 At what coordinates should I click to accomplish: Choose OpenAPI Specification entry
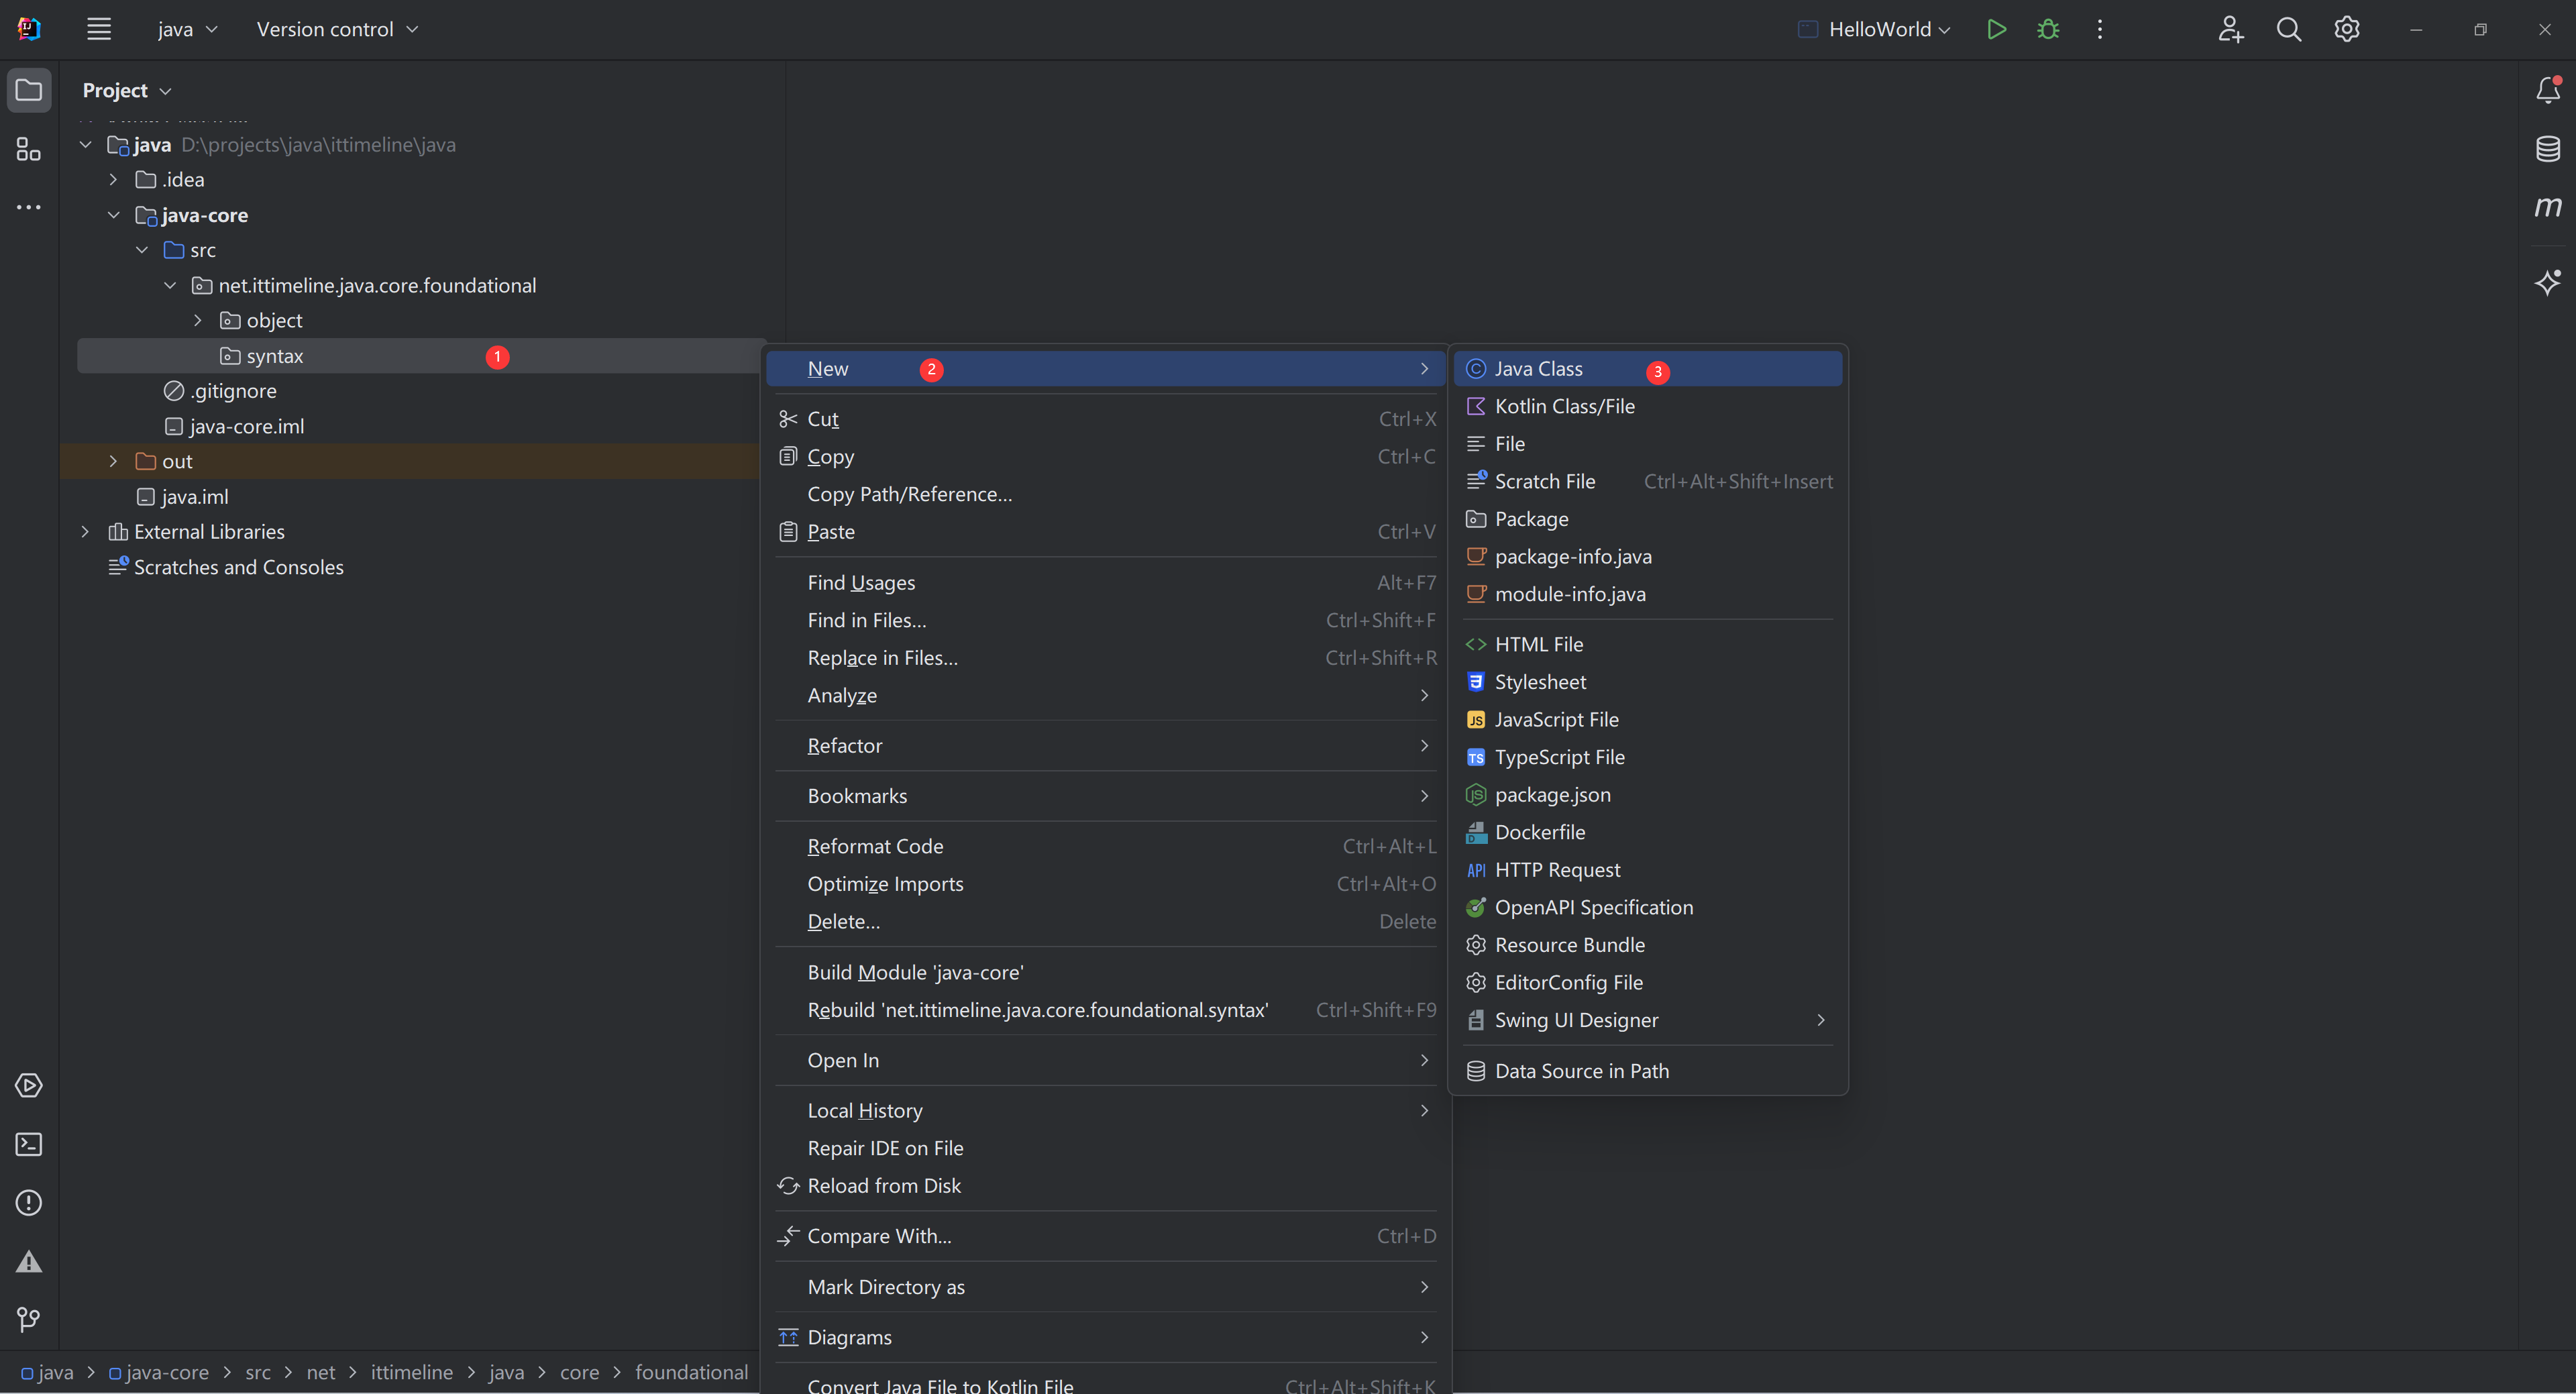pyautogui.click(x=1647, y=907)
